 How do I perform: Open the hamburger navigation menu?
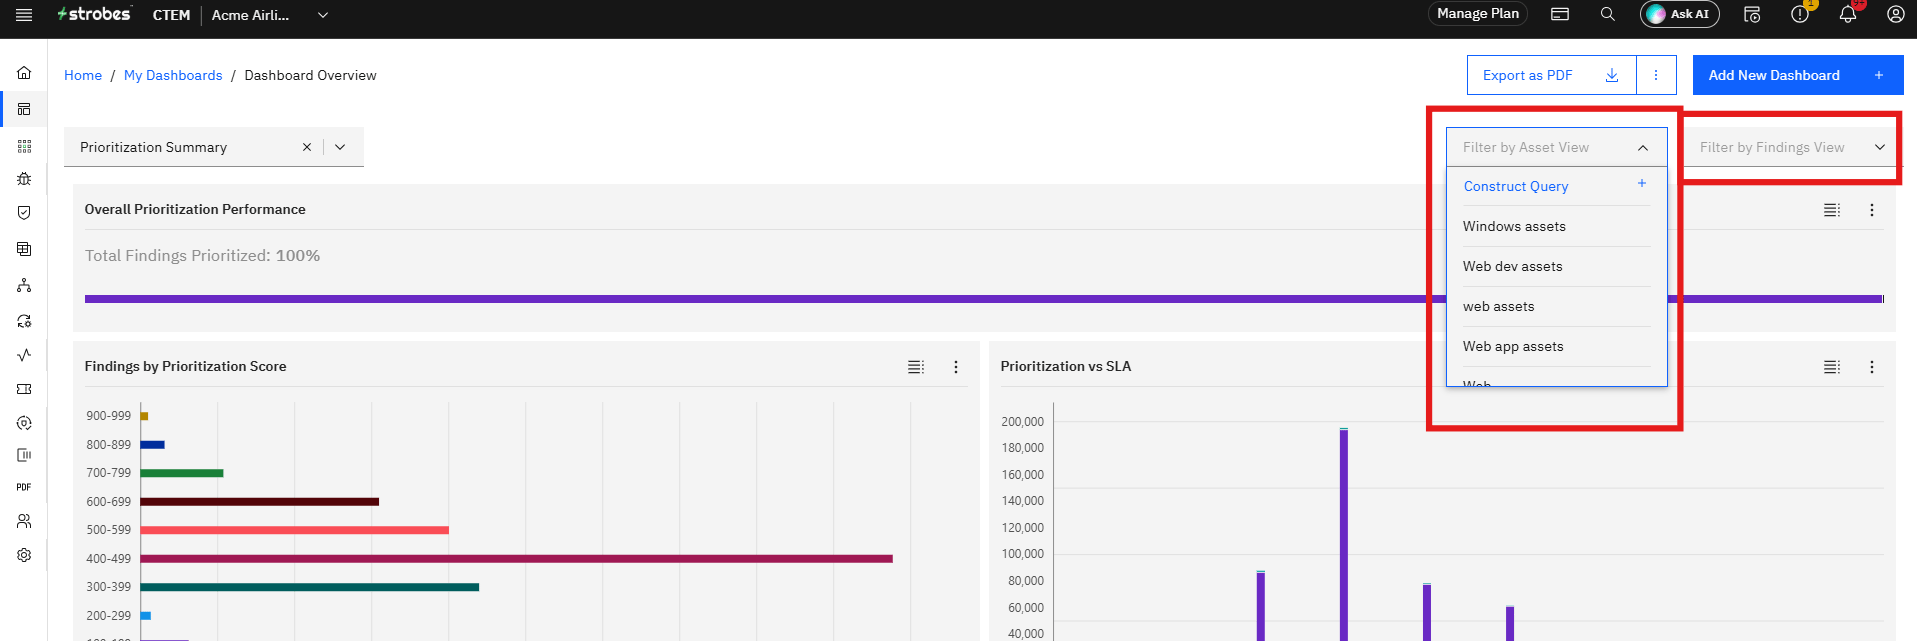(24, 15)
